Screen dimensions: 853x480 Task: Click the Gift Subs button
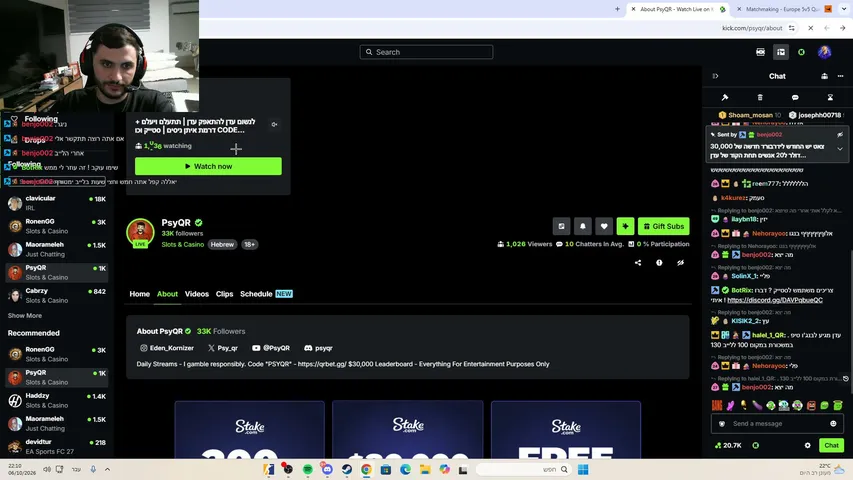664,226
